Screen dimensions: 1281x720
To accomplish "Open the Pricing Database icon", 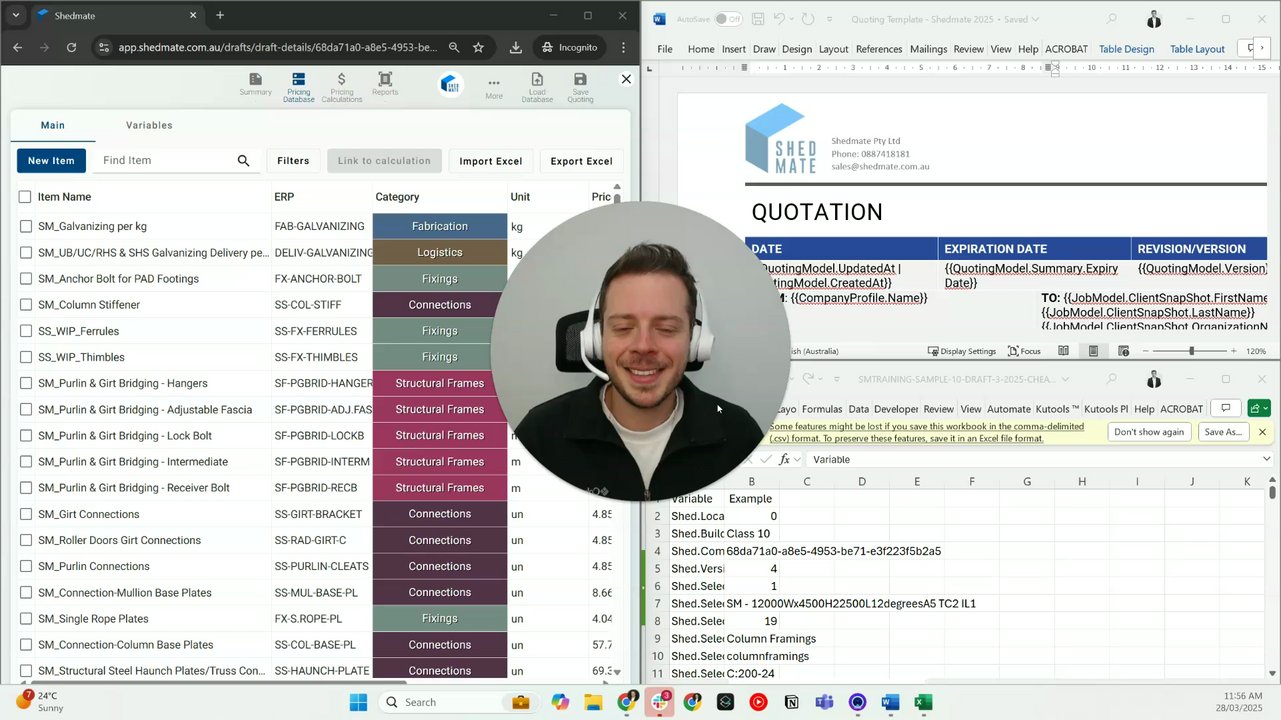I will (x=298, y=87).
